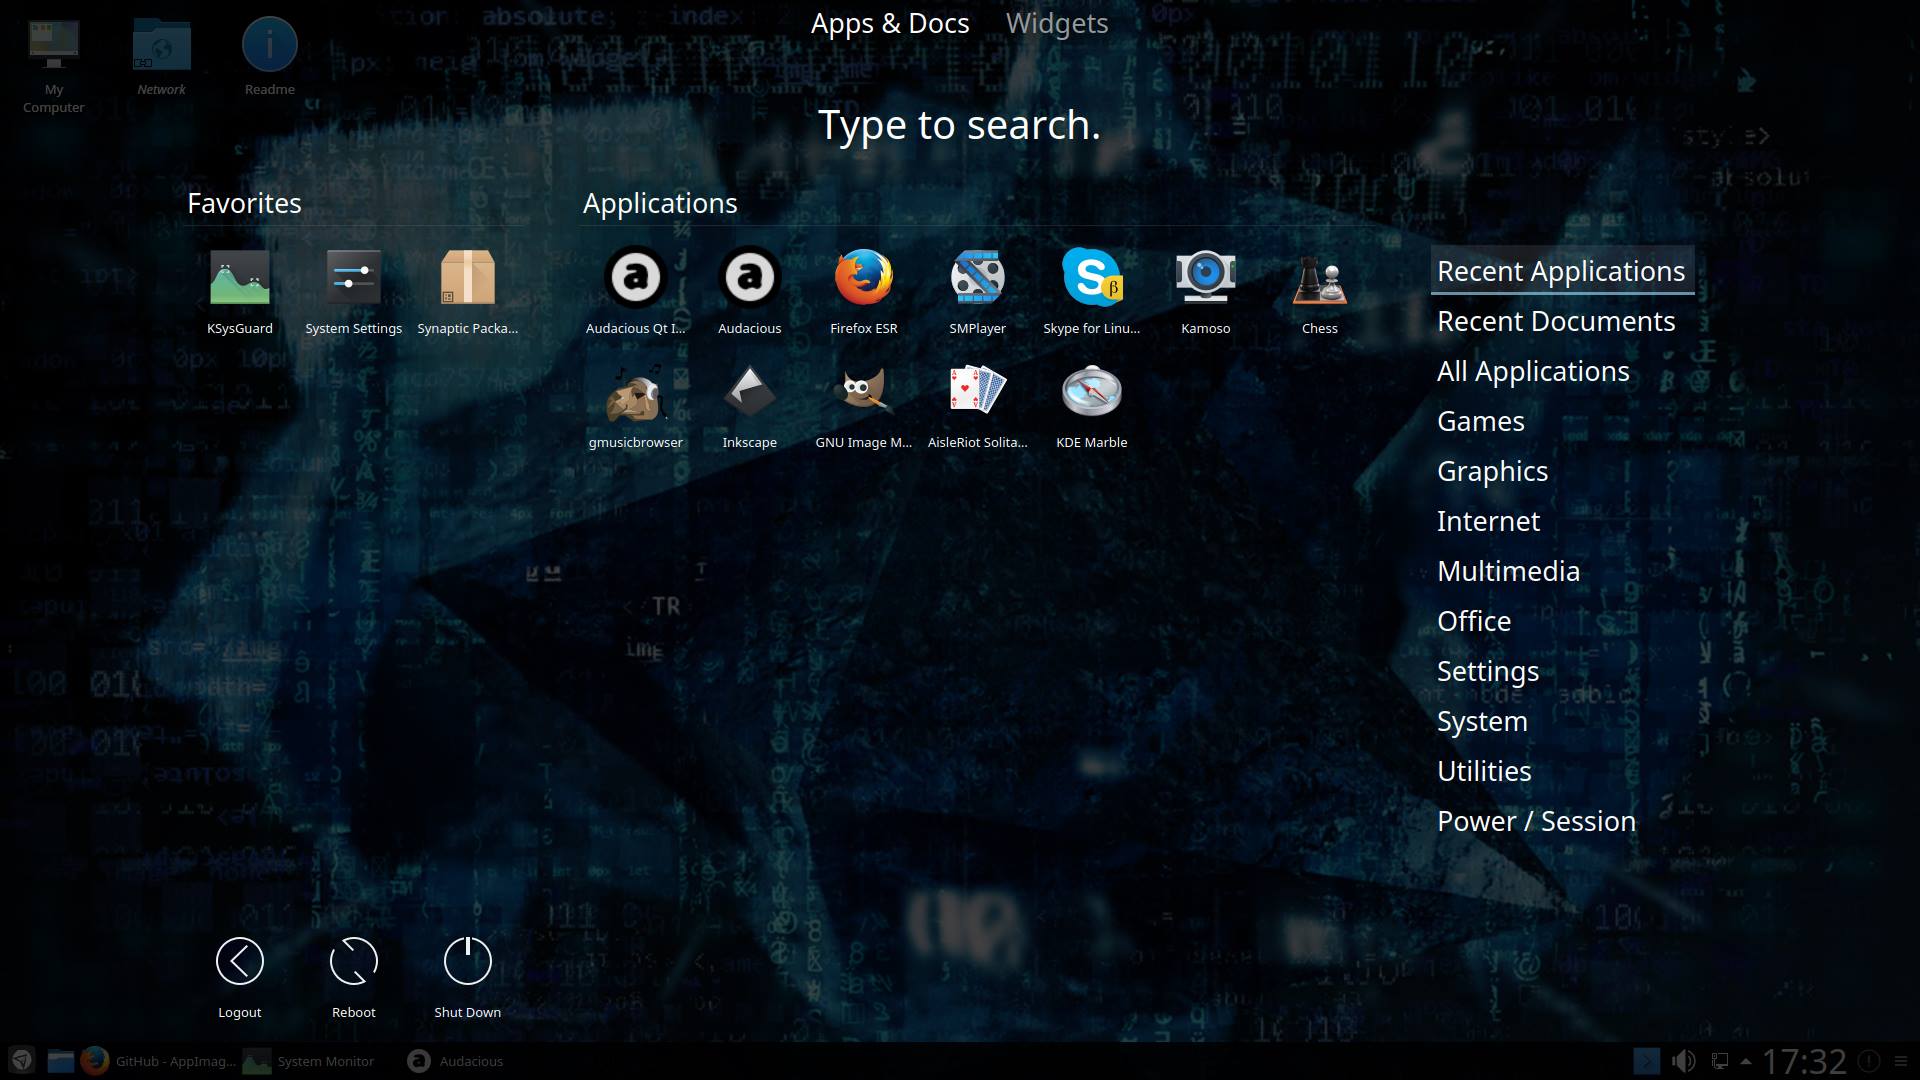The image size is (1920, 1080).
Task: Launch SMPlayer
Action: pos(978,292)
